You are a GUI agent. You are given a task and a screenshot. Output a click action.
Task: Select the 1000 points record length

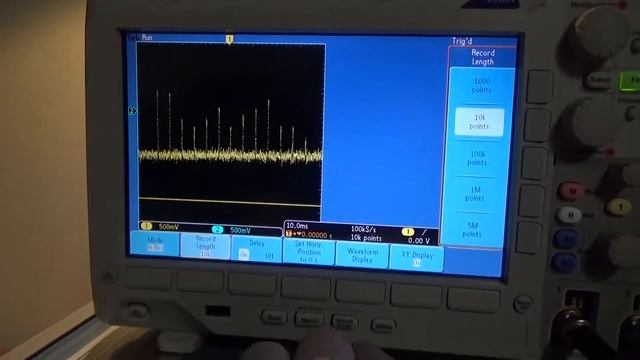[x=482, y=86]
